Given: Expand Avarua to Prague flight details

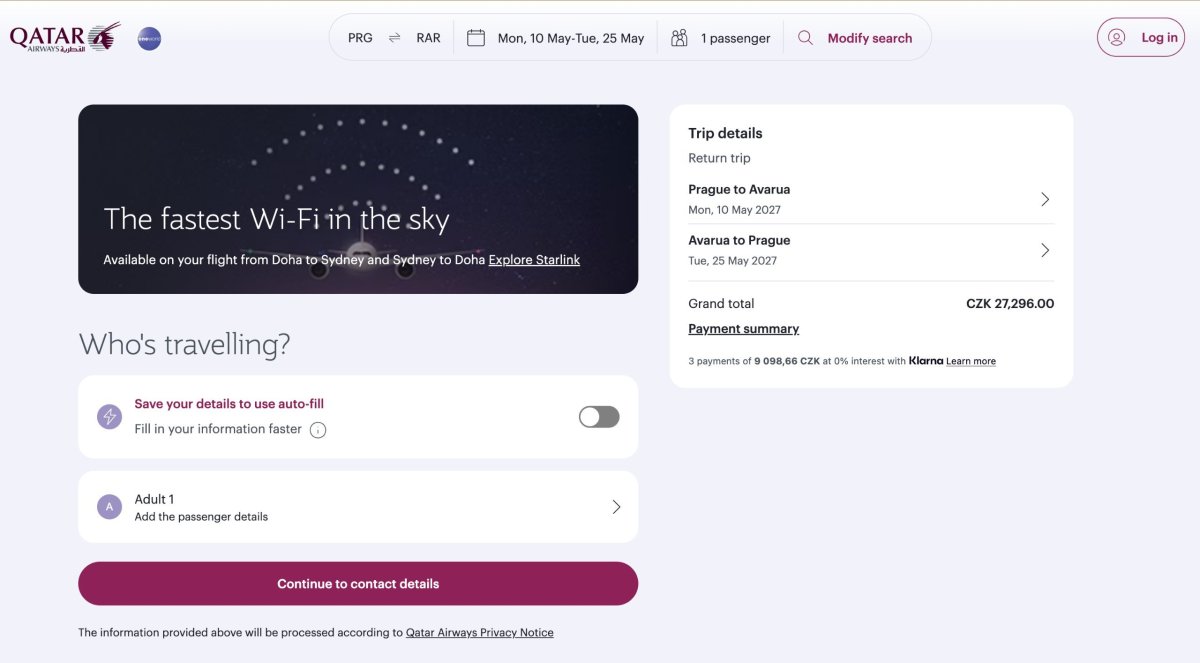Looking at the screenshot, I should (871, 250).
